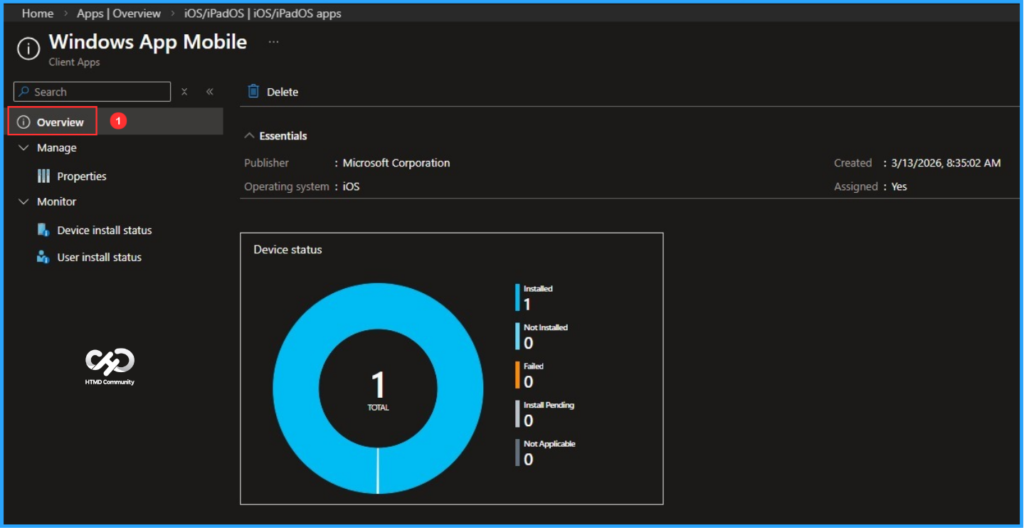Click the info icon beside Windows App Mobile
Viewport: 1024px width, 528px height.
(x=28, y=49)
